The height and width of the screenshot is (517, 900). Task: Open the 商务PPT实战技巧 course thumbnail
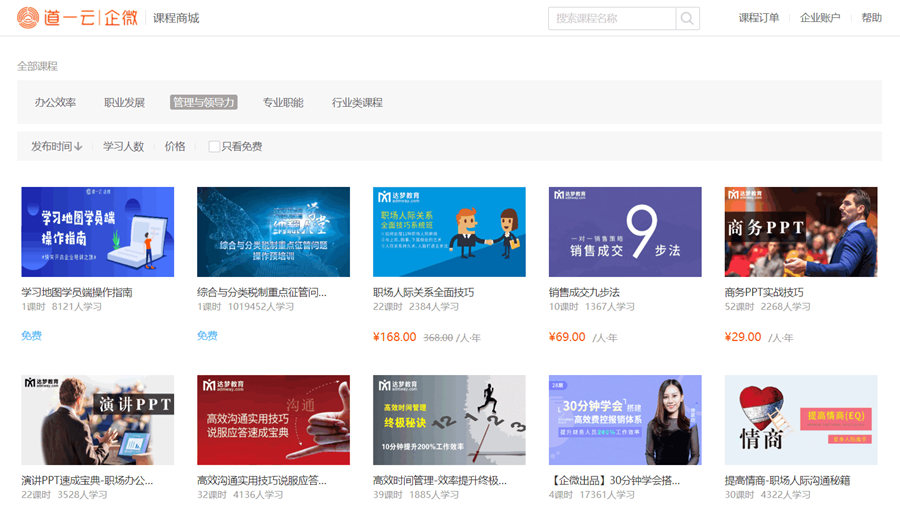(800, 232)
